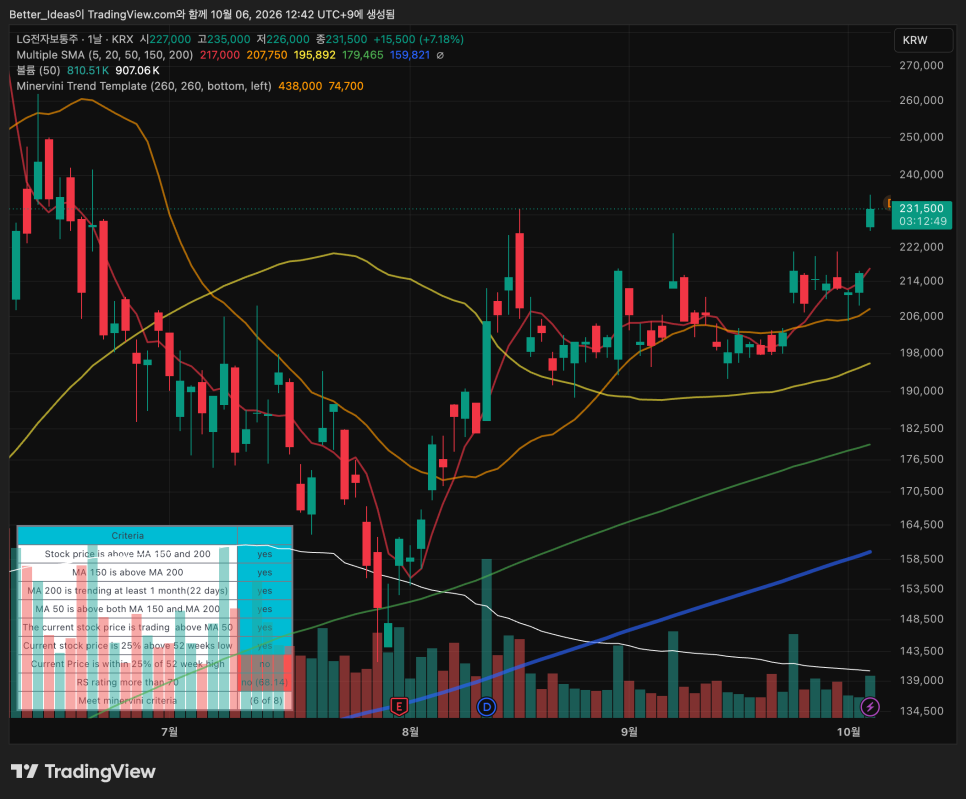Screen dimensions: 966x799
Task: Click the 볼륨 (50) volume indicator legend
Action: pos(38,70)
